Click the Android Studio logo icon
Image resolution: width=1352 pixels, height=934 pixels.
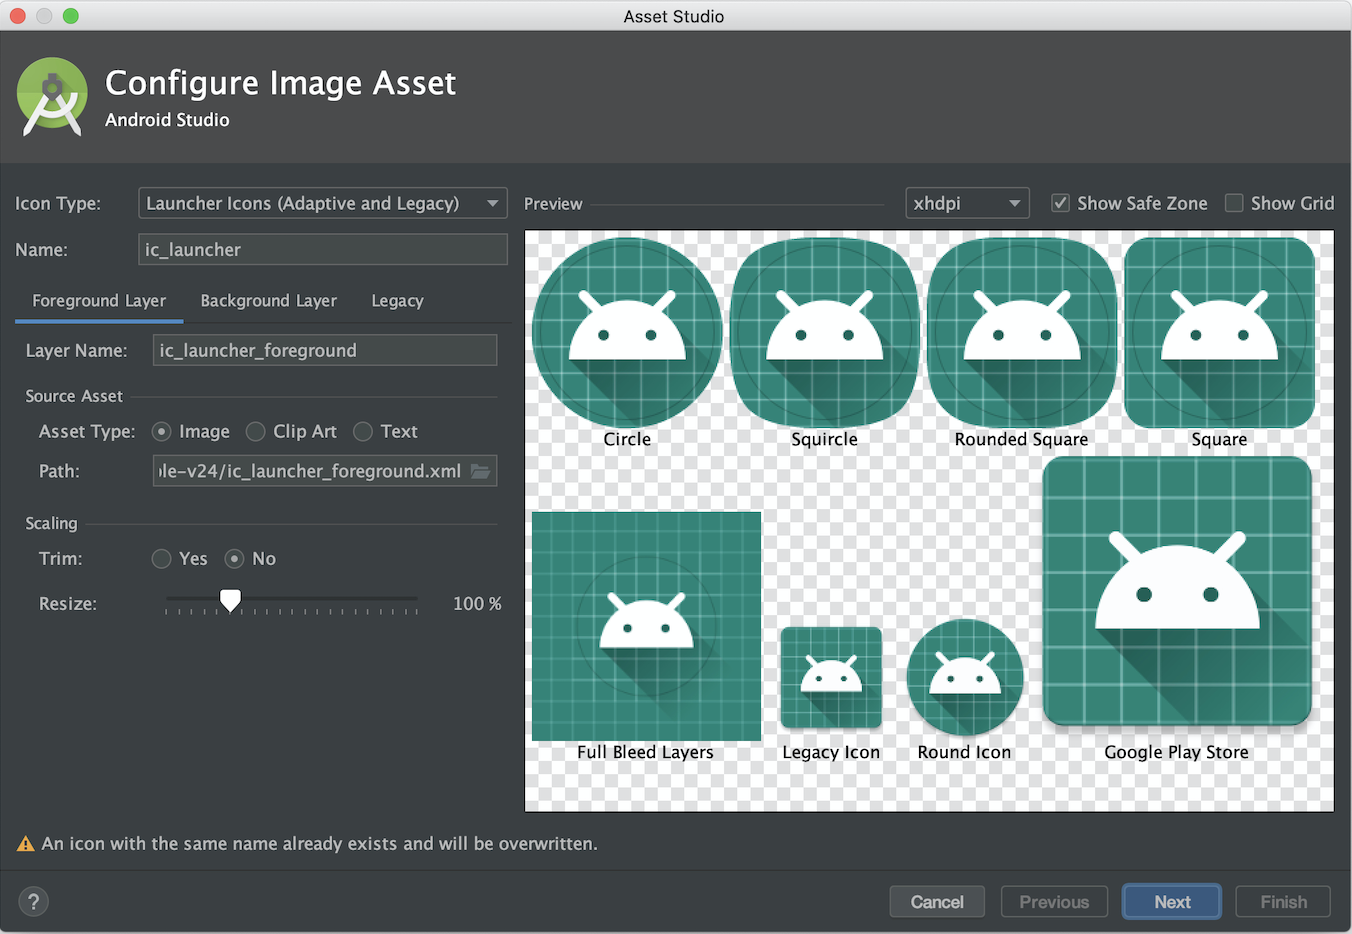pyautogui.click(x=52, y=96)
